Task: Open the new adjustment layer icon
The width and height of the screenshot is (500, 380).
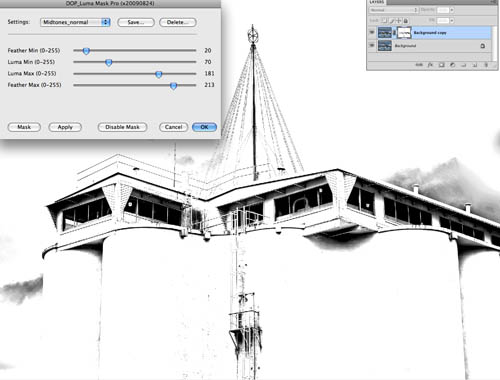Action: (x=452, y=65)
